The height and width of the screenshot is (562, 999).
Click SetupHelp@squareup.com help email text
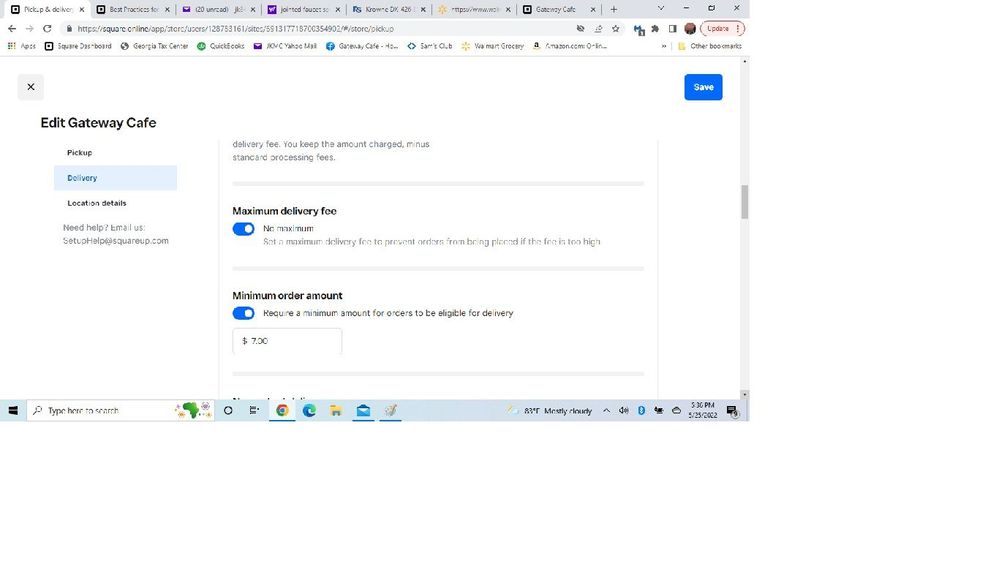116,241
